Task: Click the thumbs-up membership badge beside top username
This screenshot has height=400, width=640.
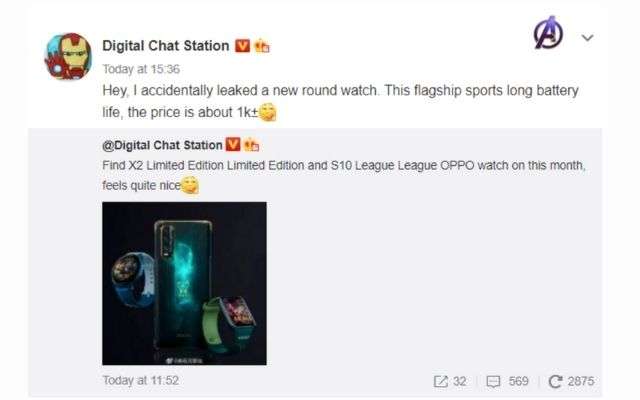Action: pyautogui.click(x=262, y=46)
